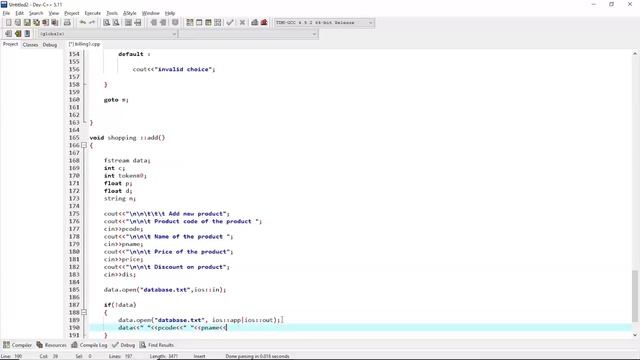Click the Close All toolbar icon
This screenshot has width=640, height=360.
[55, 22]
